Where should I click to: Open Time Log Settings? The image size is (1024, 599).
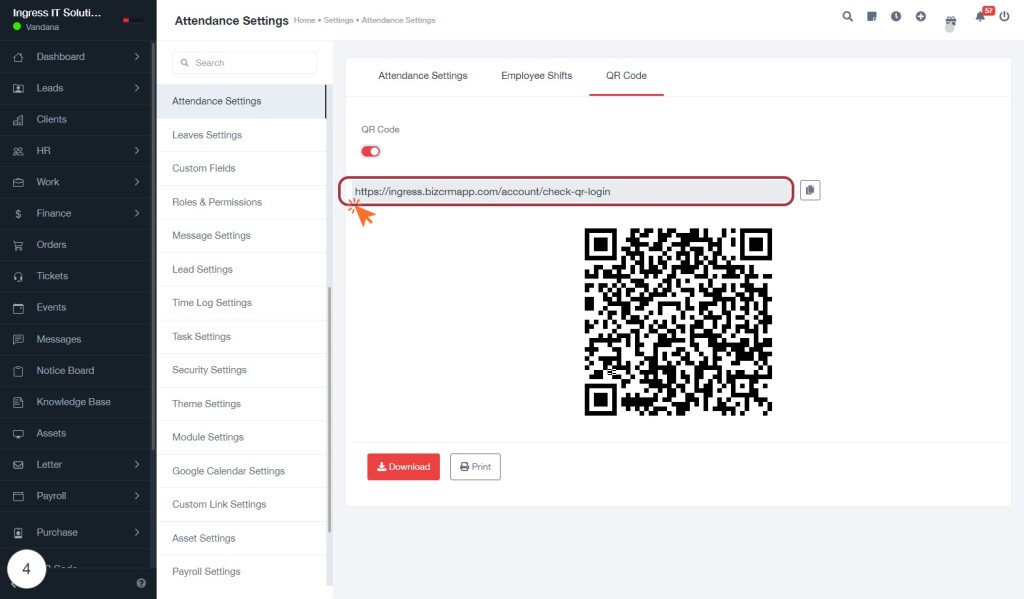(241, 303)
